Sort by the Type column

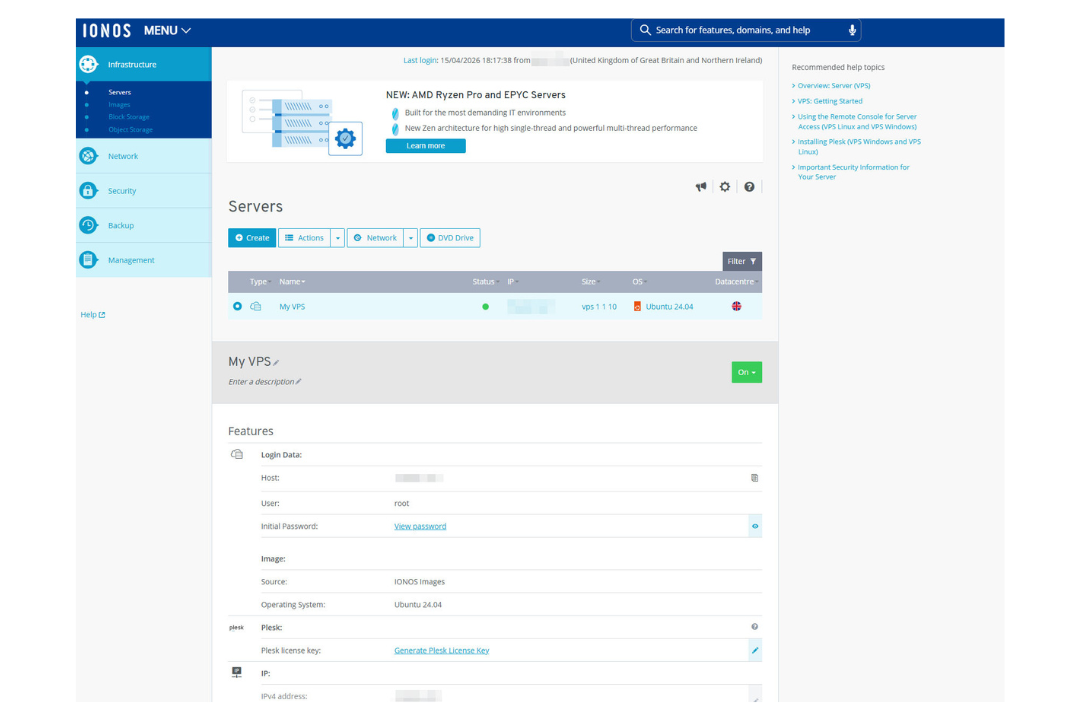tap(260, 282)
